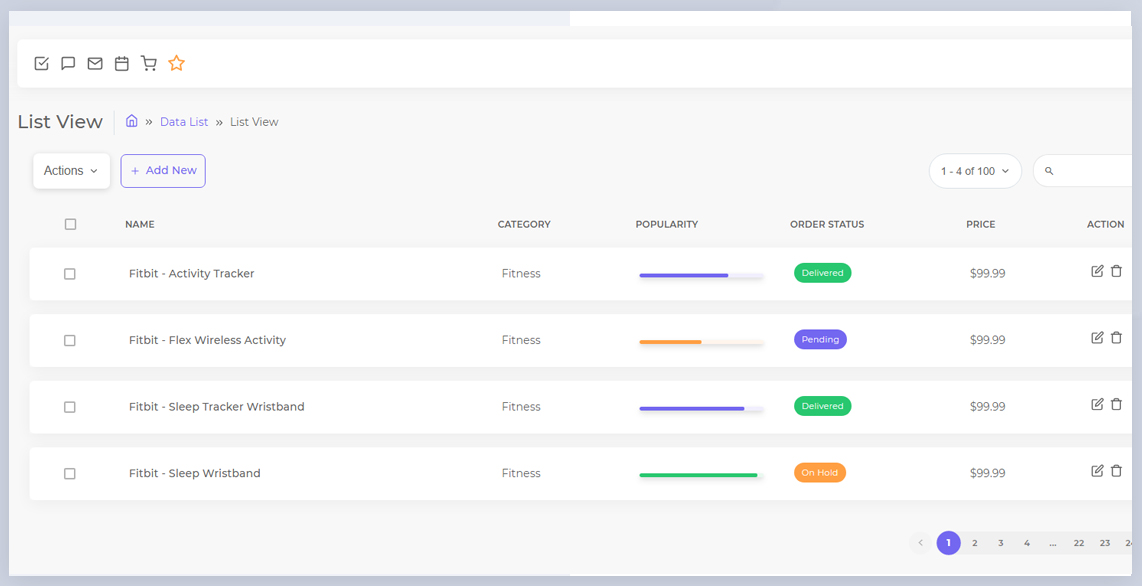The image size is (1142, 586).
Task: Click the previous page arrow in pagination
Action: (921, 543)
